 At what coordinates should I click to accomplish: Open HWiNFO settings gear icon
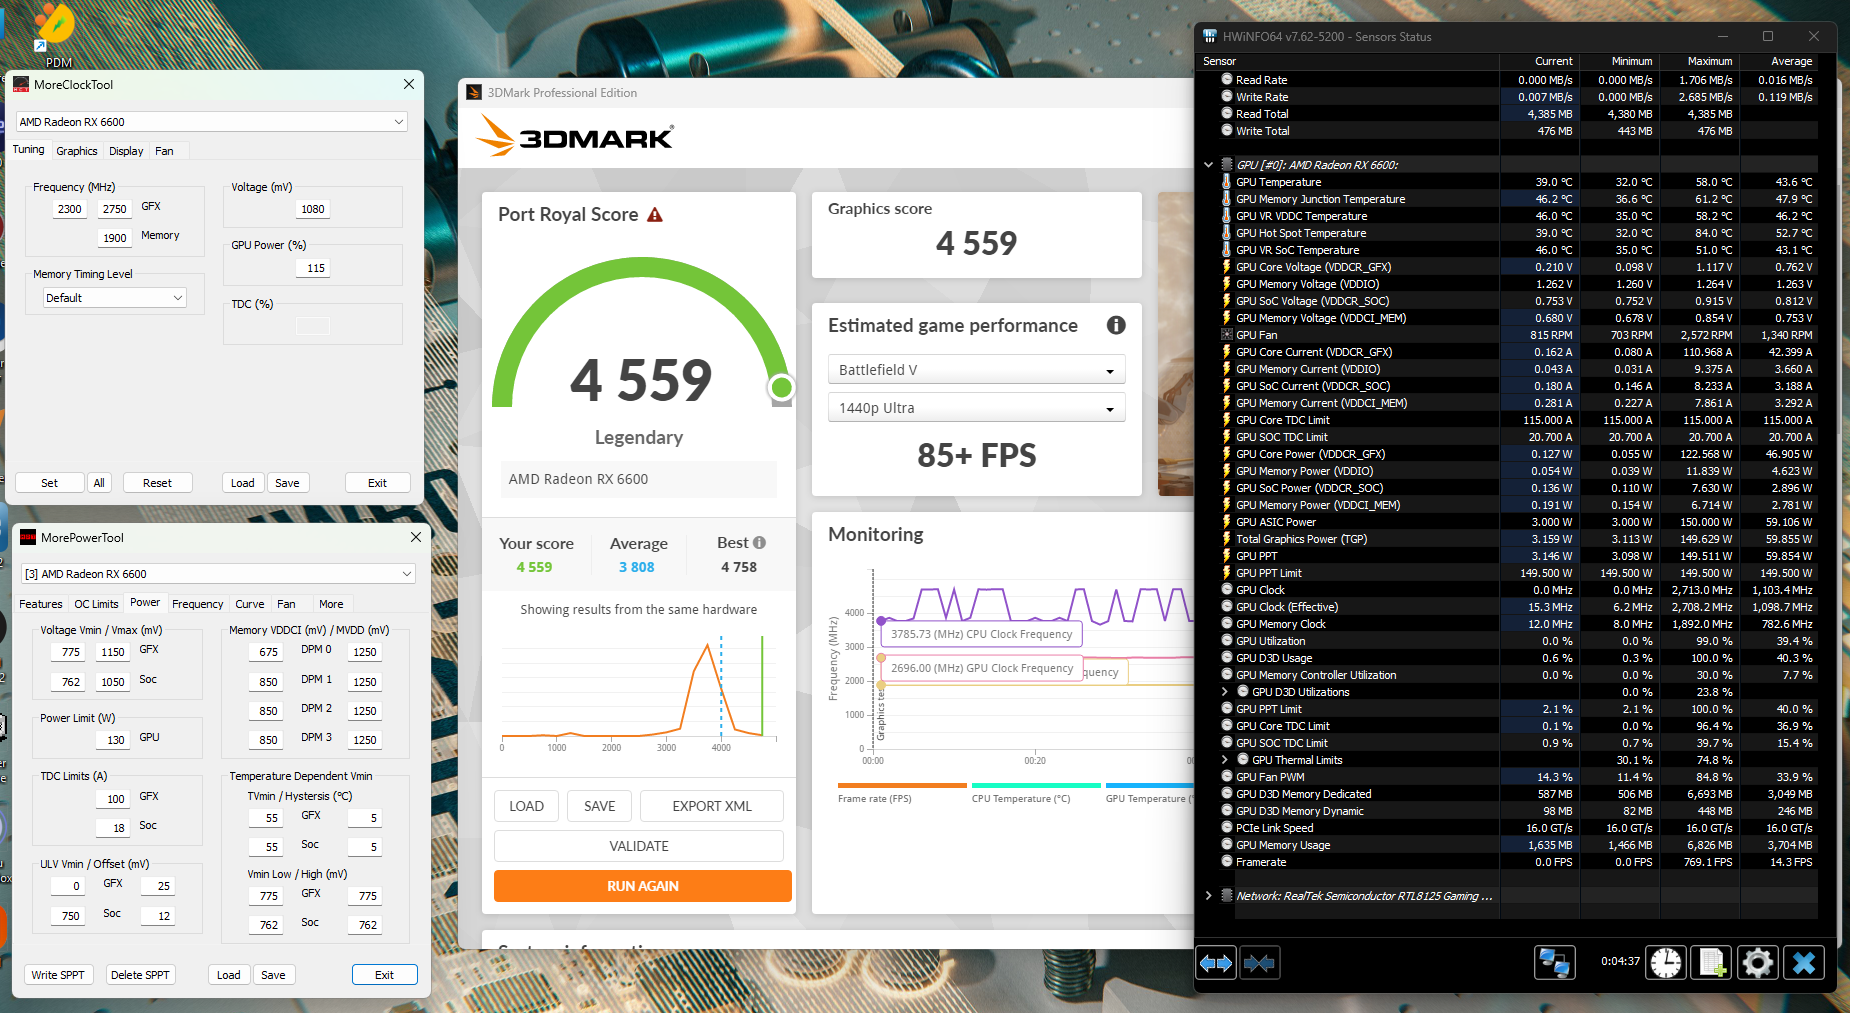1758,963
